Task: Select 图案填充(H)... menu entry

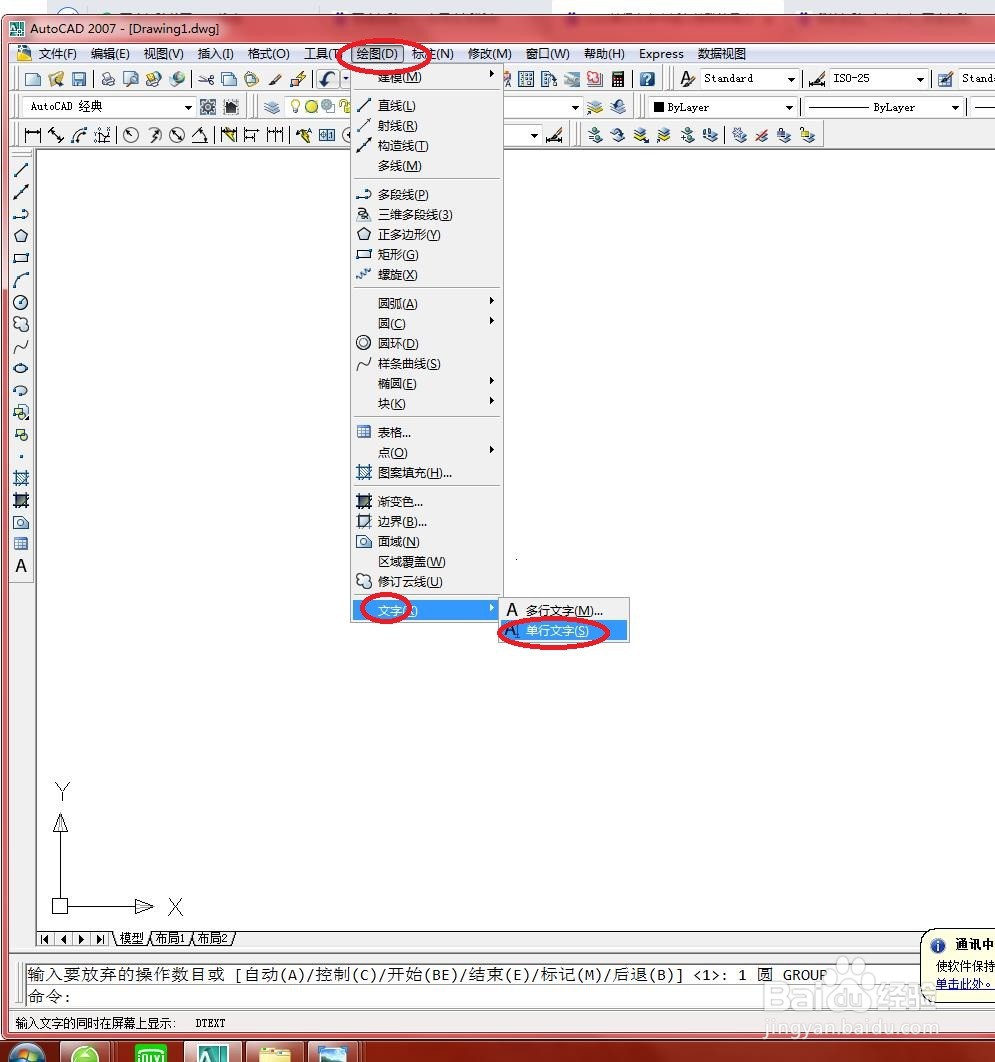Action: 427,473
